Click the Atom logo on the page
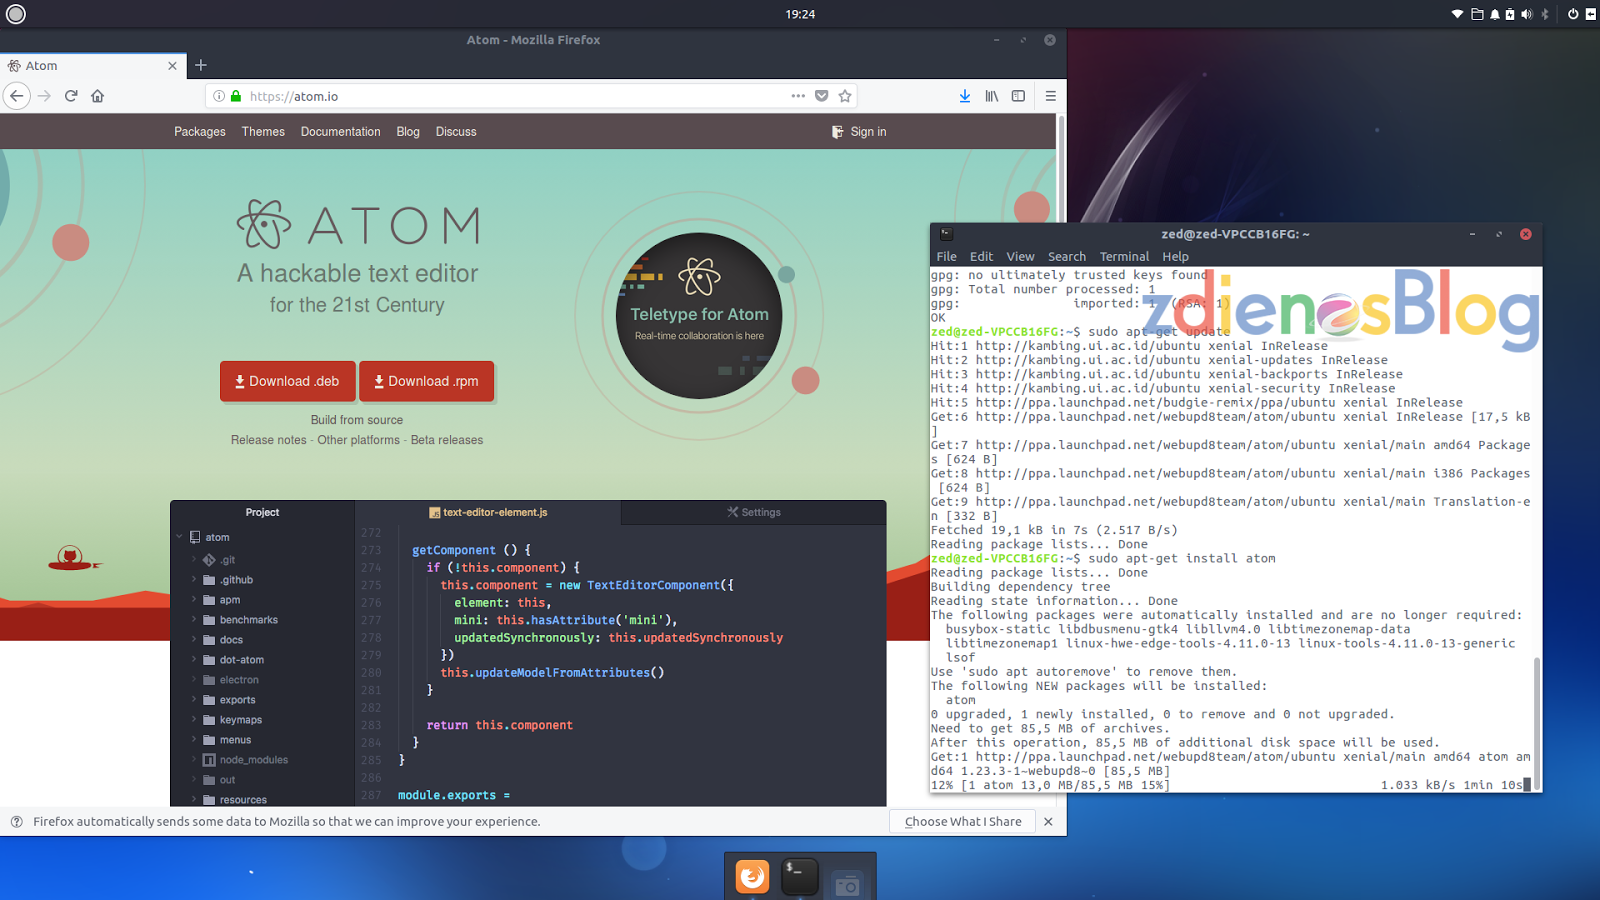 pos(358,225)
